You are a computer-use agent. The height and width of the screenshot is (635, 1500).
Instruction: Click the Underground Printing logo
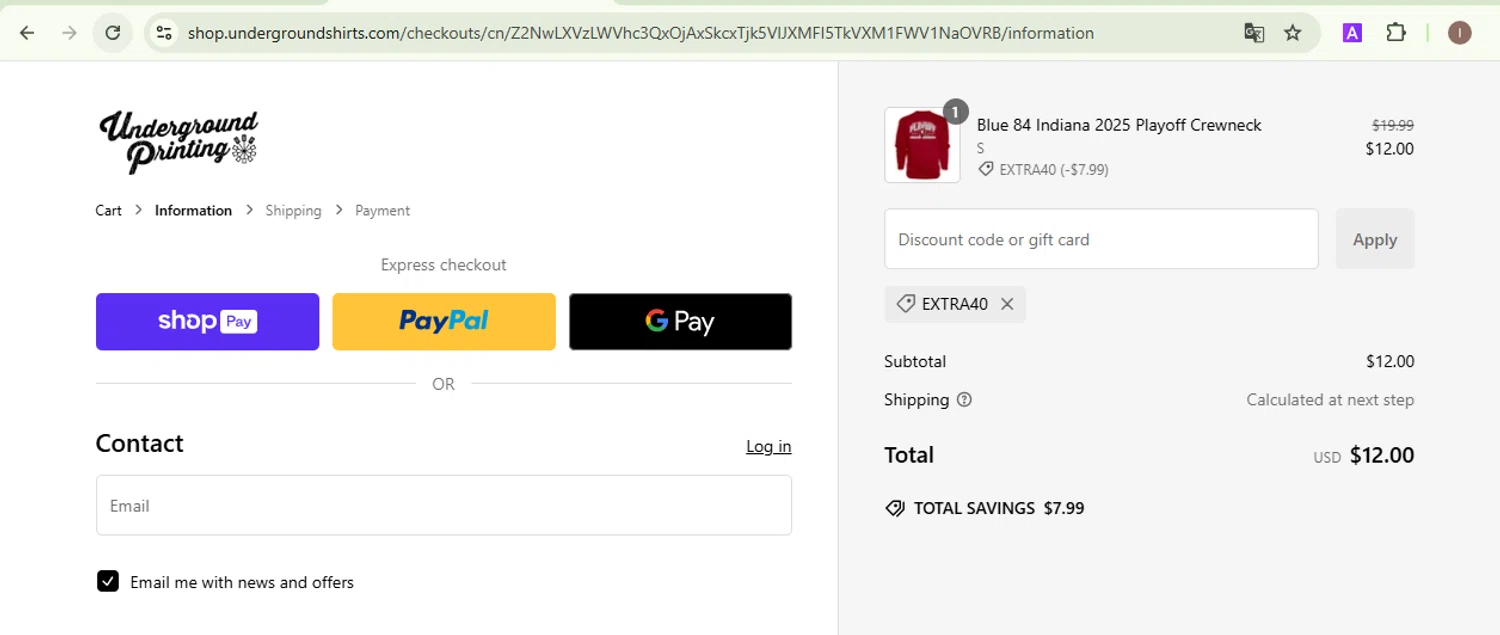click(x=178, y=142)
